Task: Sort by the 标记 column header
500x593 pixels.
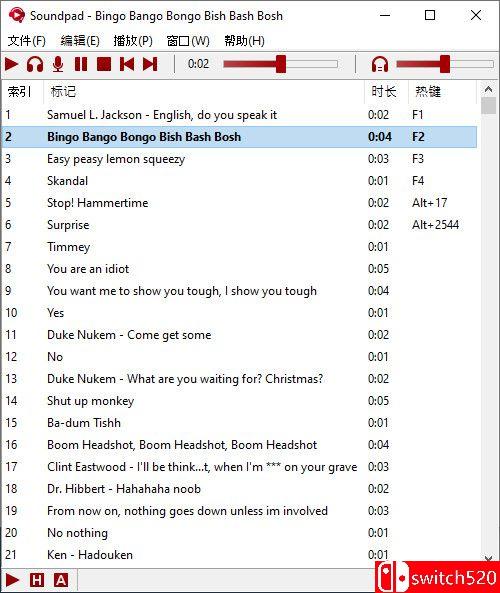Action: 203,92
